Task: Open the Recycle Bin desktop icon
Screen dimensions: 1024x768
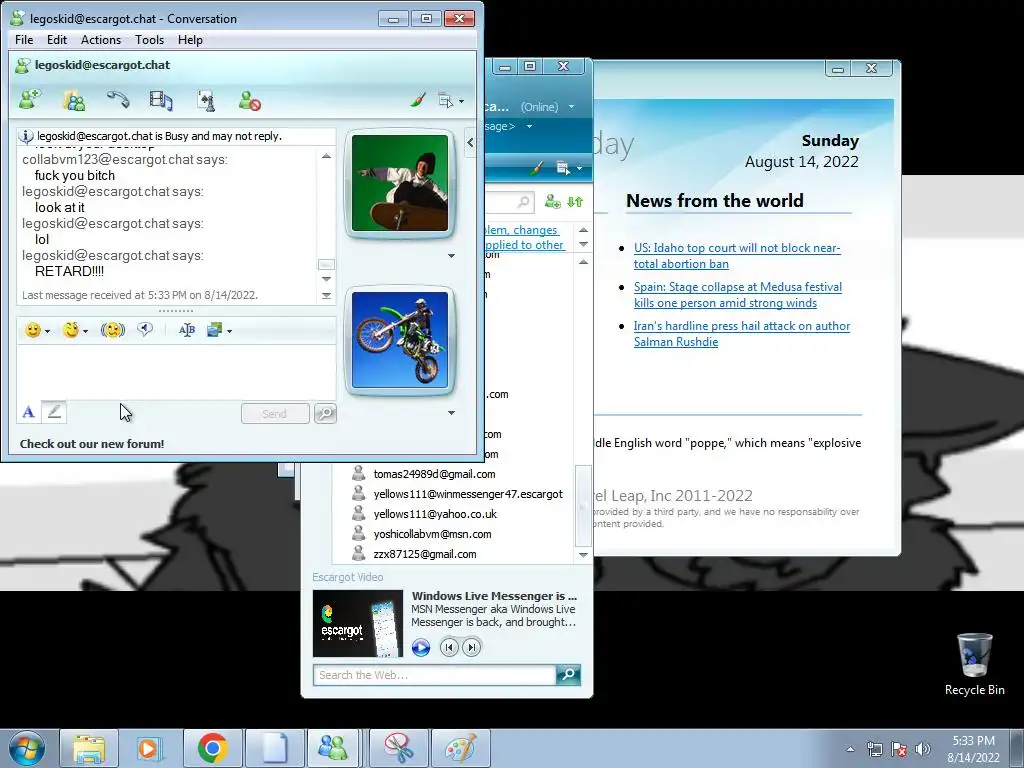Action: pos(974,664)
